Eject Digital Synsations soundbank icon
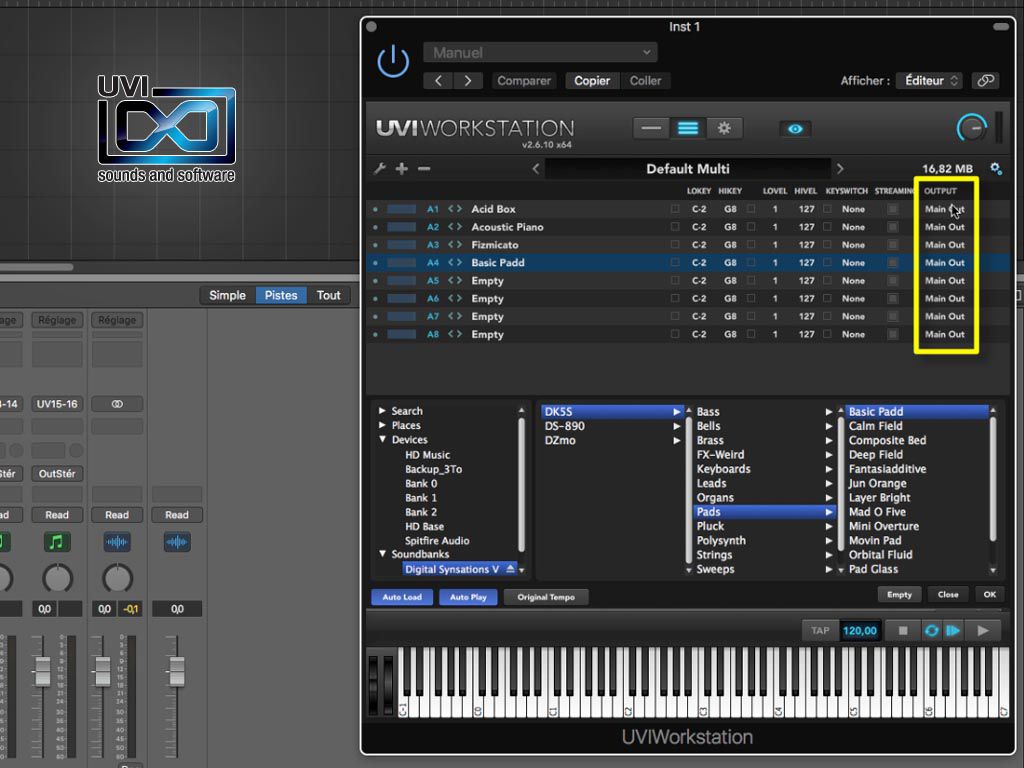The width and height of the screenshot is (1024, 768). 510,569
